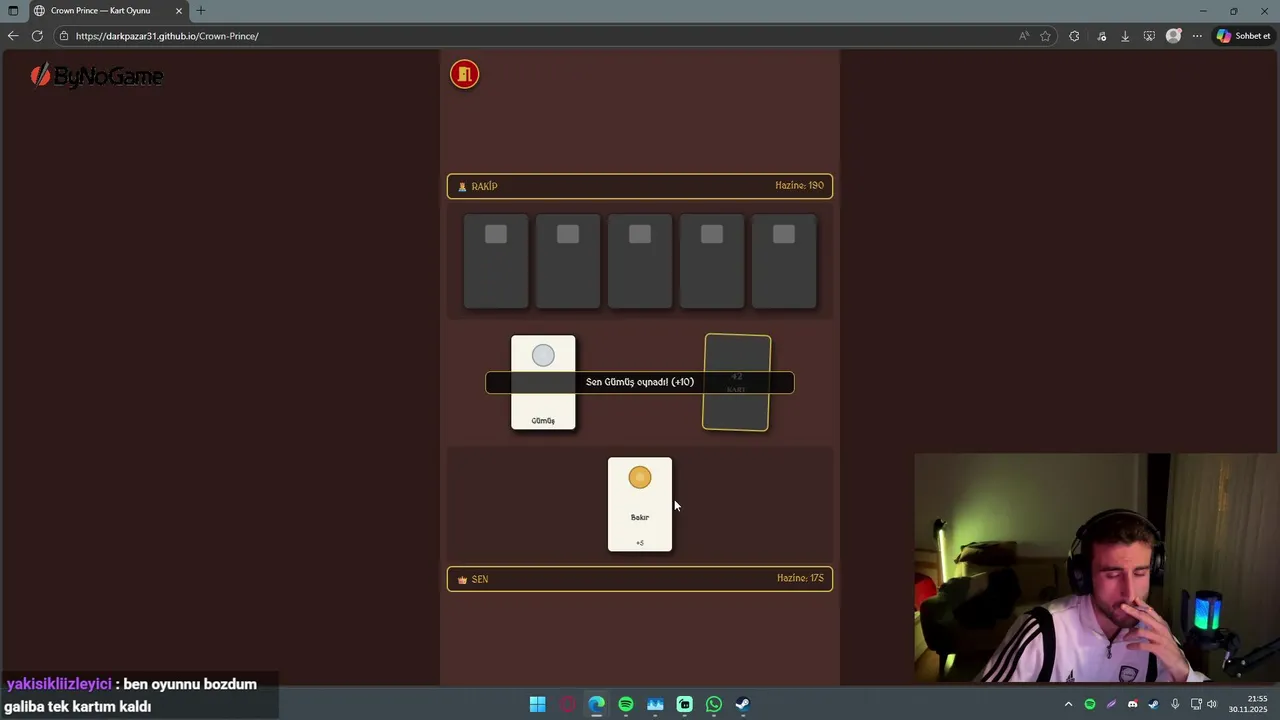
Task: Open the media control music icon
Action: [1102, 36]
